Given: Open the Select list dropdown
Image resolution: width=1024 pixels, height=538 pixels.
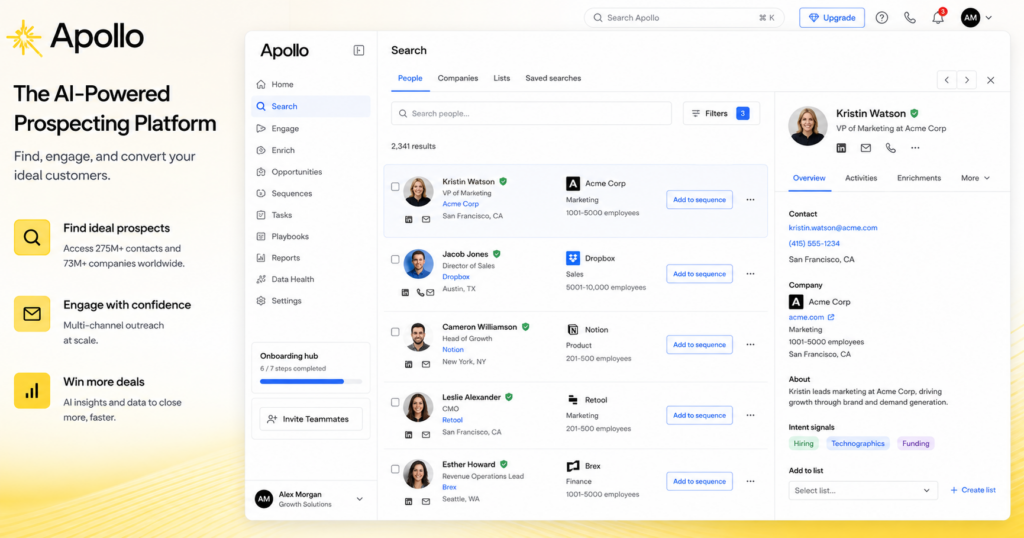Looking at the screenshot, I should [863, 490].
